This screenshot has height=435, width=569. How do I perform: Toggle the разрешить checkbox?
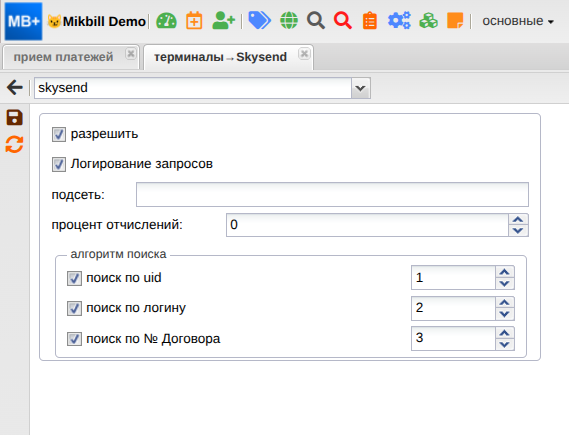tap(59, 134)
